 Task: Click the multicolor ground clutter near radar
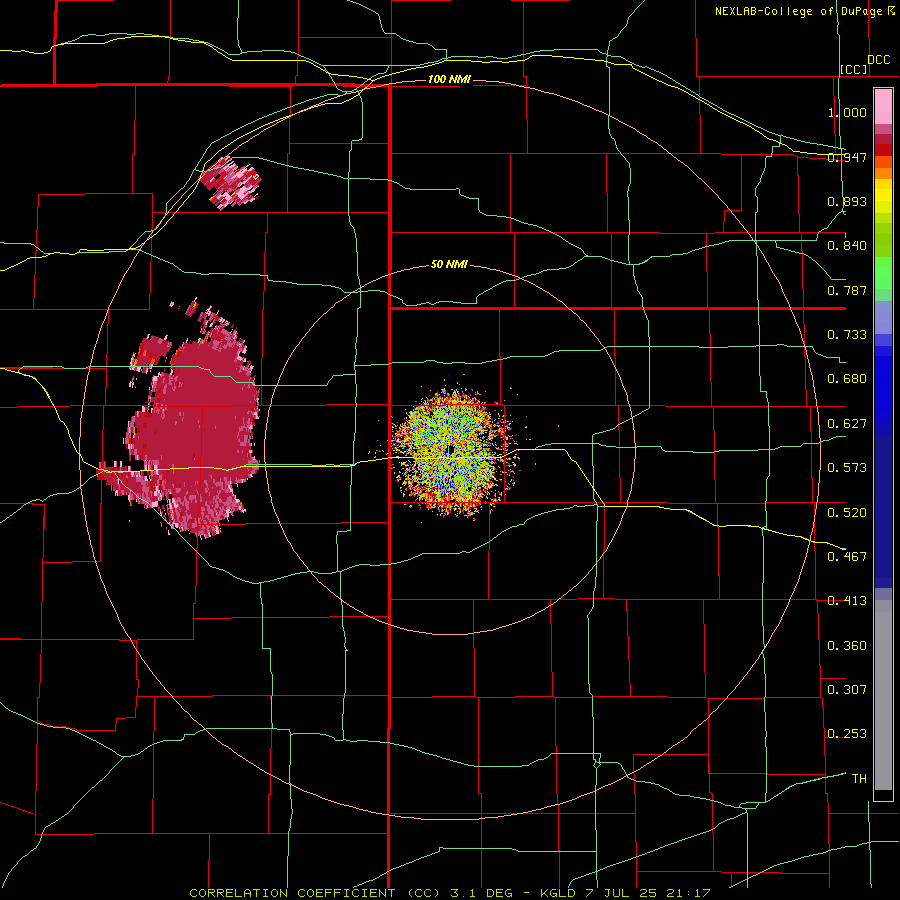point(455,451)
